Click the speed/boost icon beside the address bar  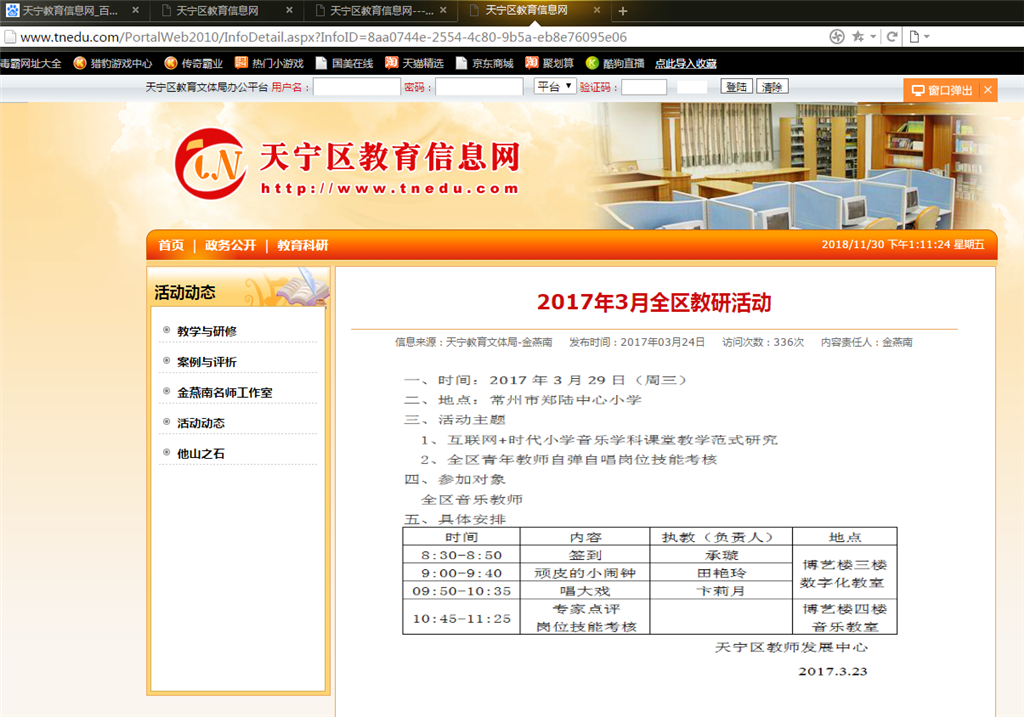pos(836,36)
